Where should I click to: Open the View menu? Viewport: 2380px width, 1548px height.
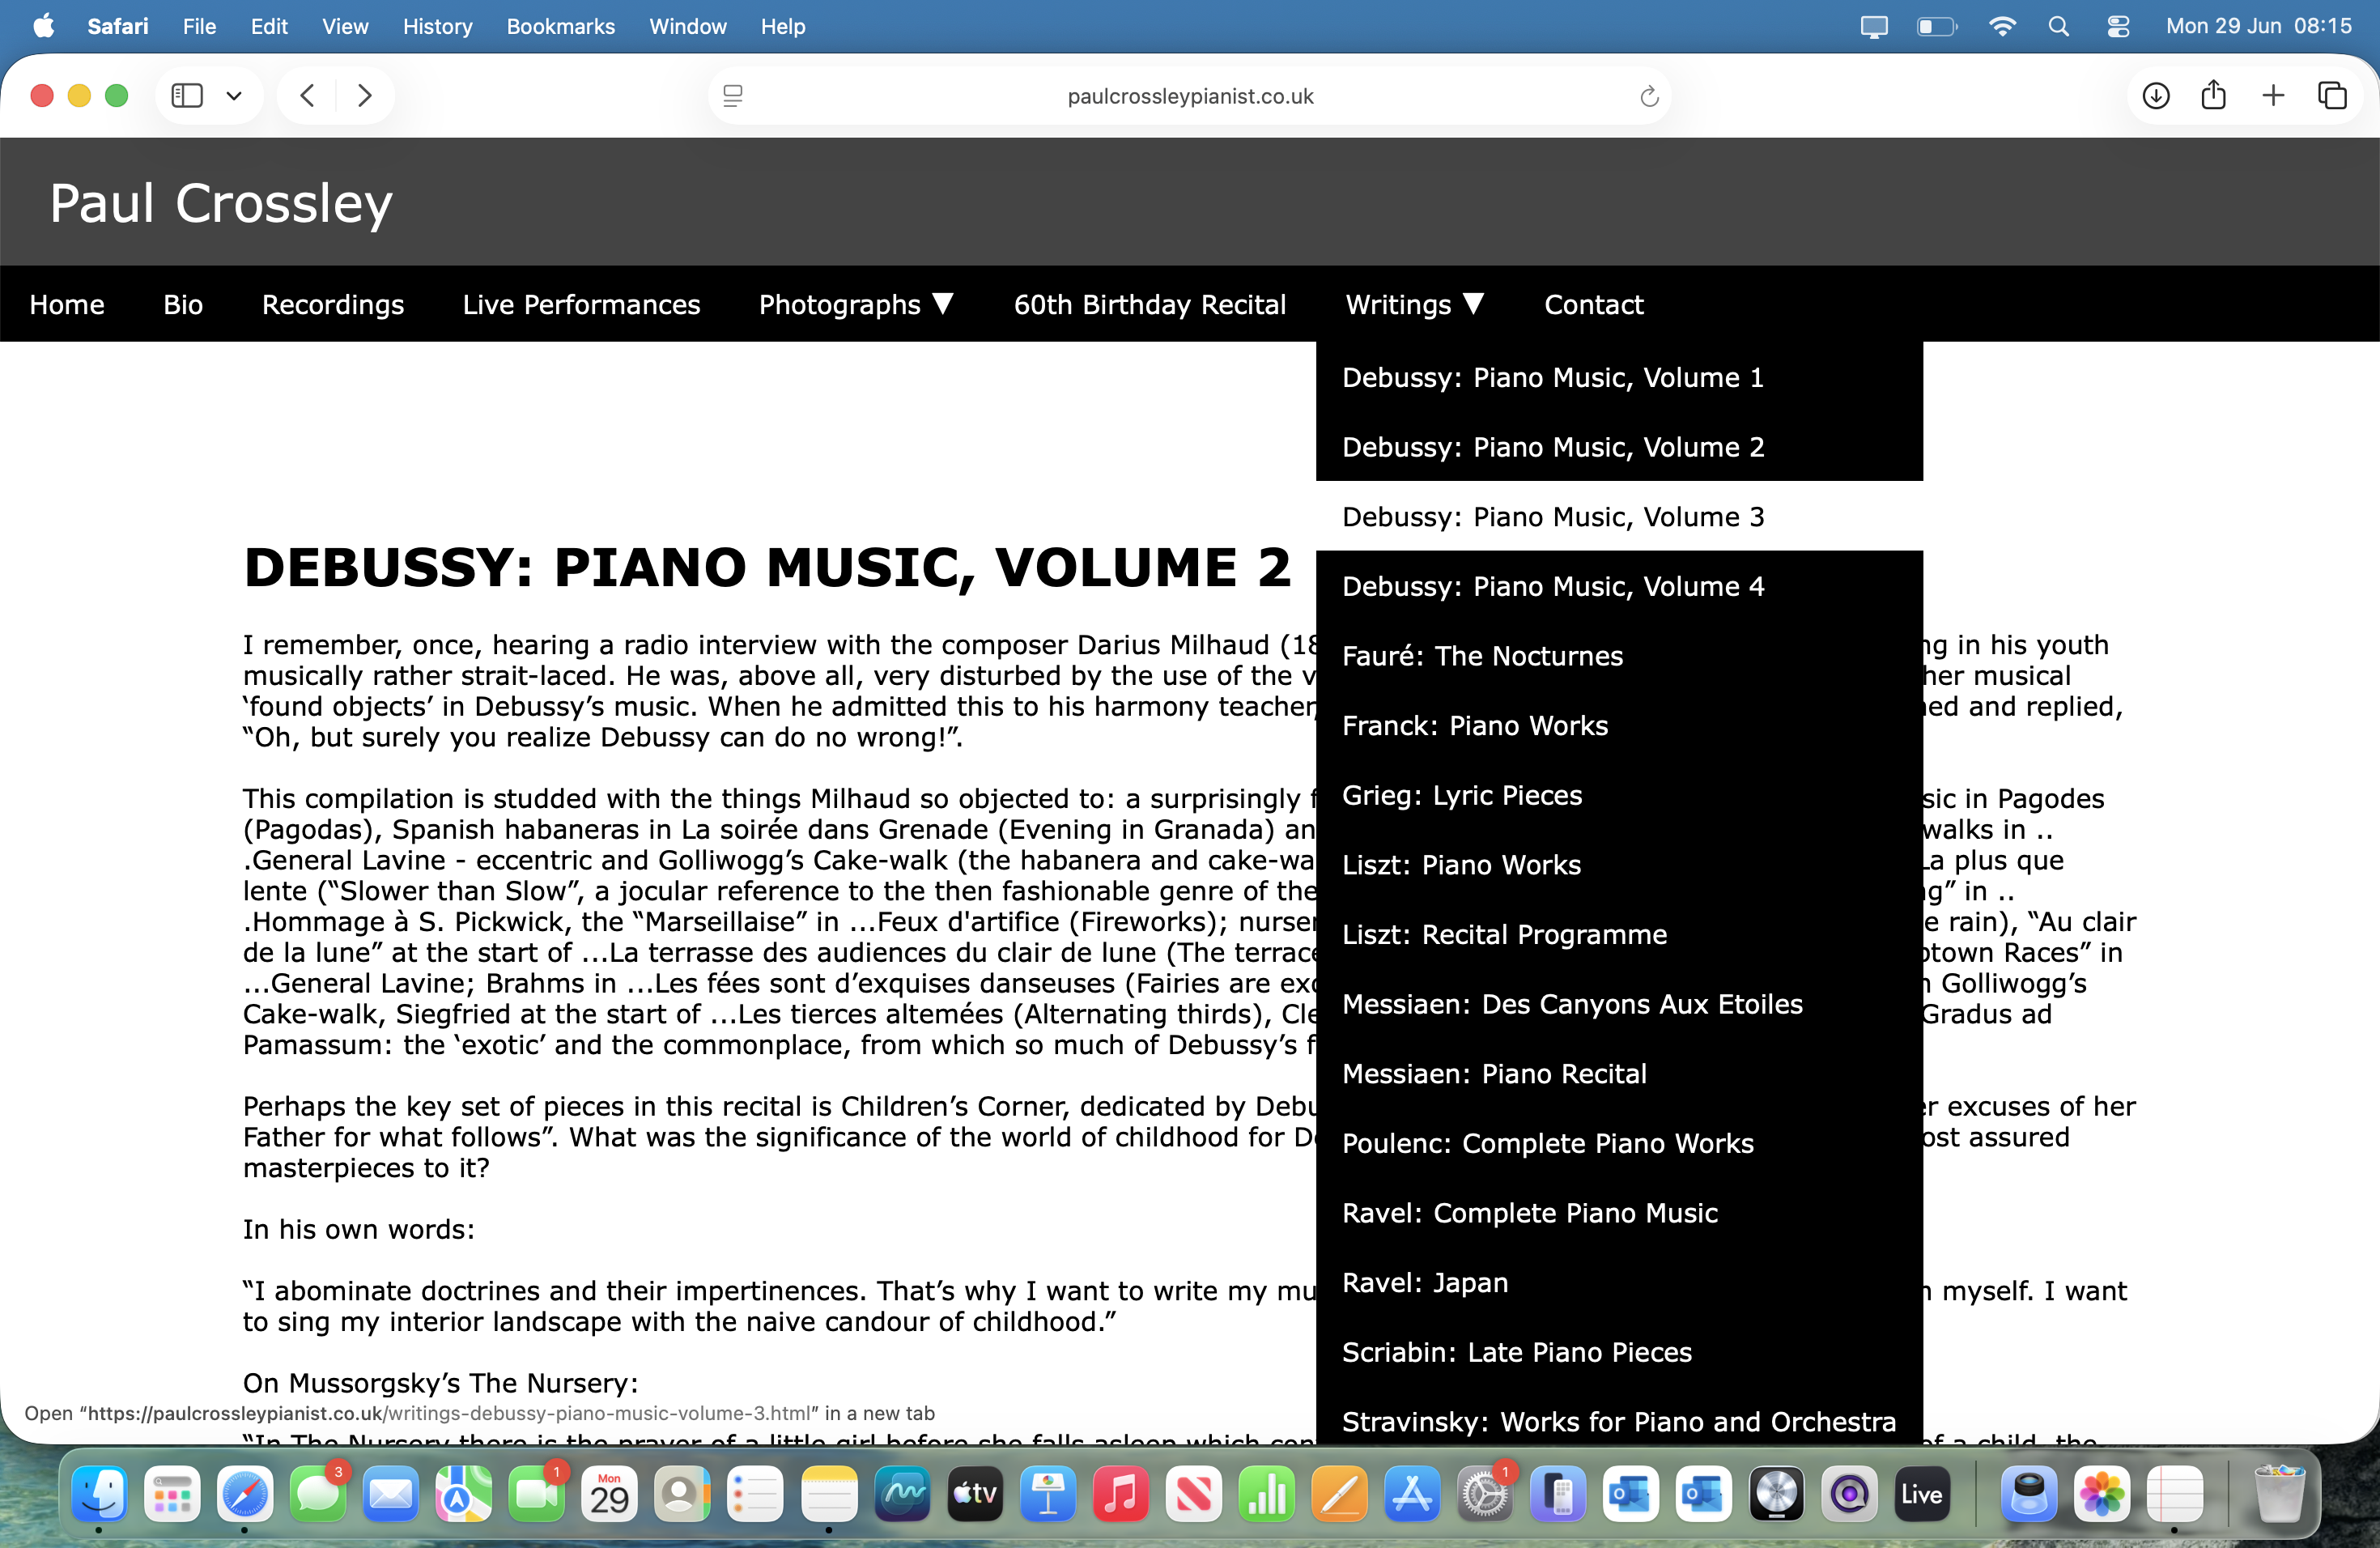345,26
